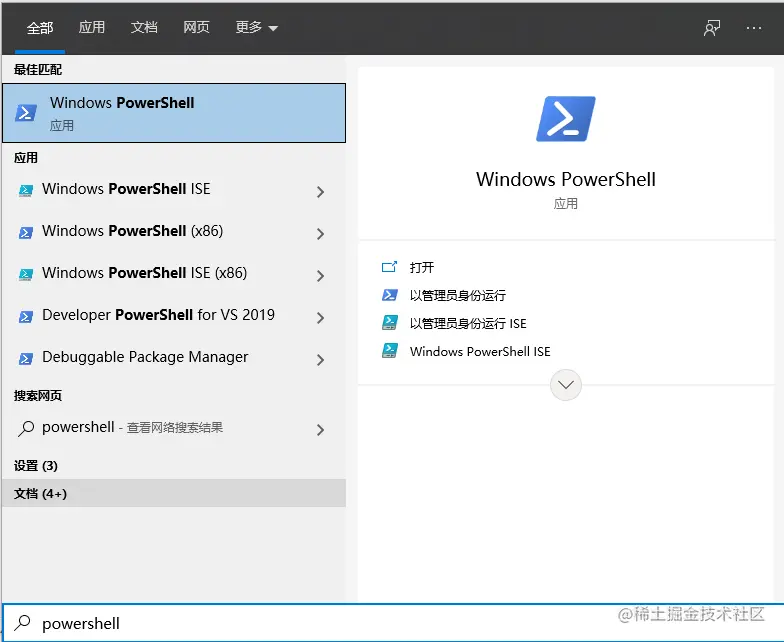Expand Debuggable Package Manager arrow

(x=320, y=360)
